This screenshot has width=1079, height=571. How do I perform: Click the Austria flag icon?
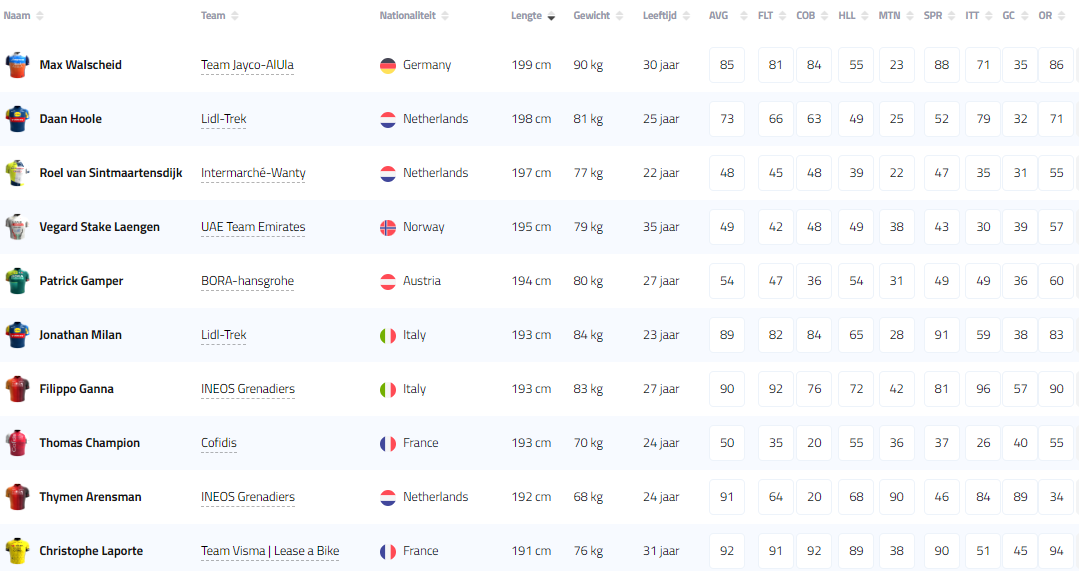click(388, 281)
